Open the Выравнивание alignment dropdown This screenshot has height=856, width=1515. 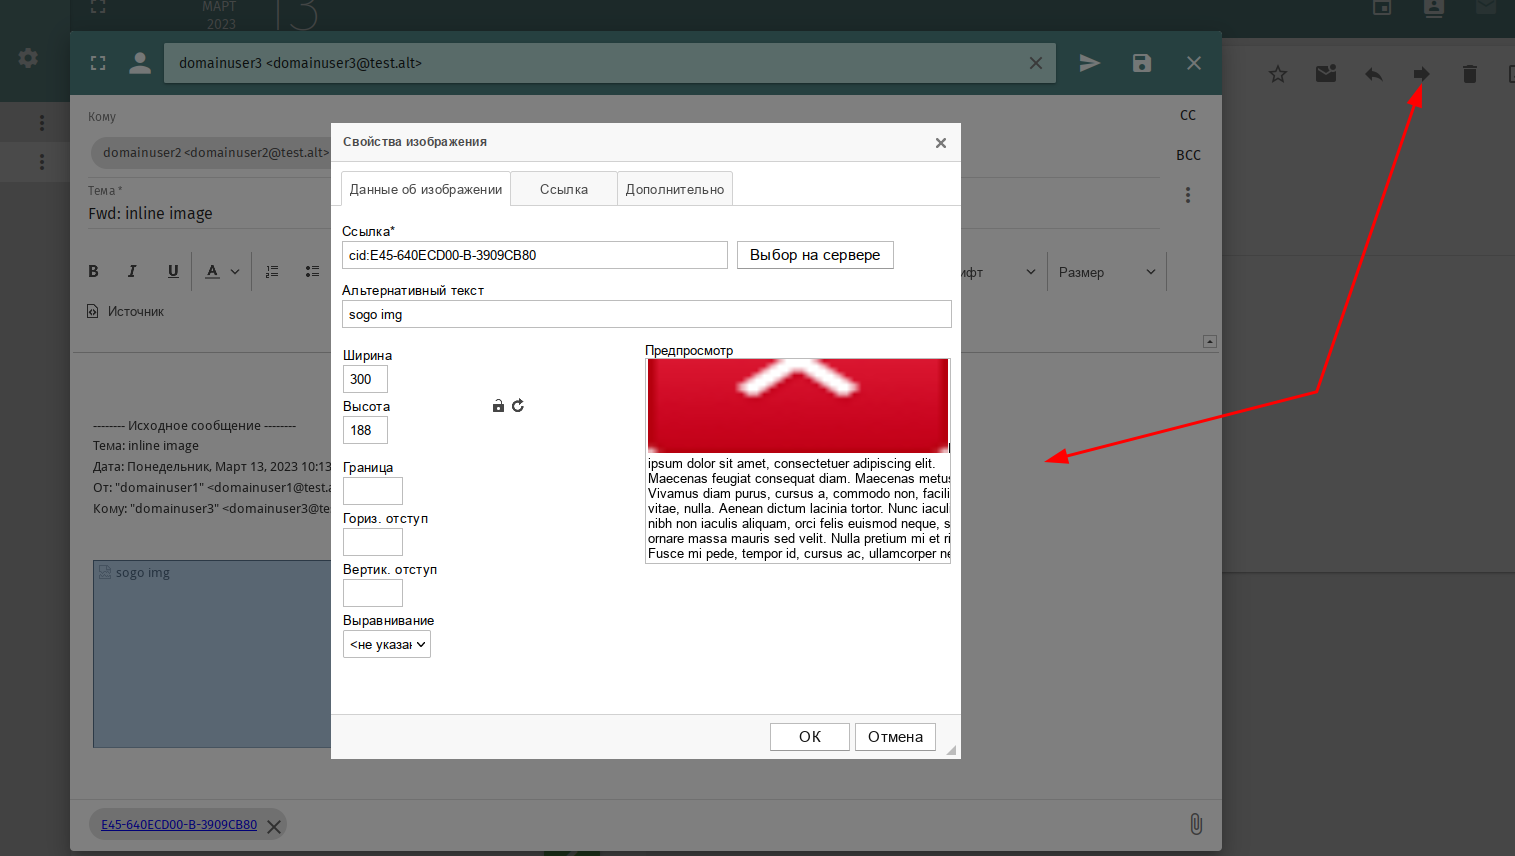(387, 645)
